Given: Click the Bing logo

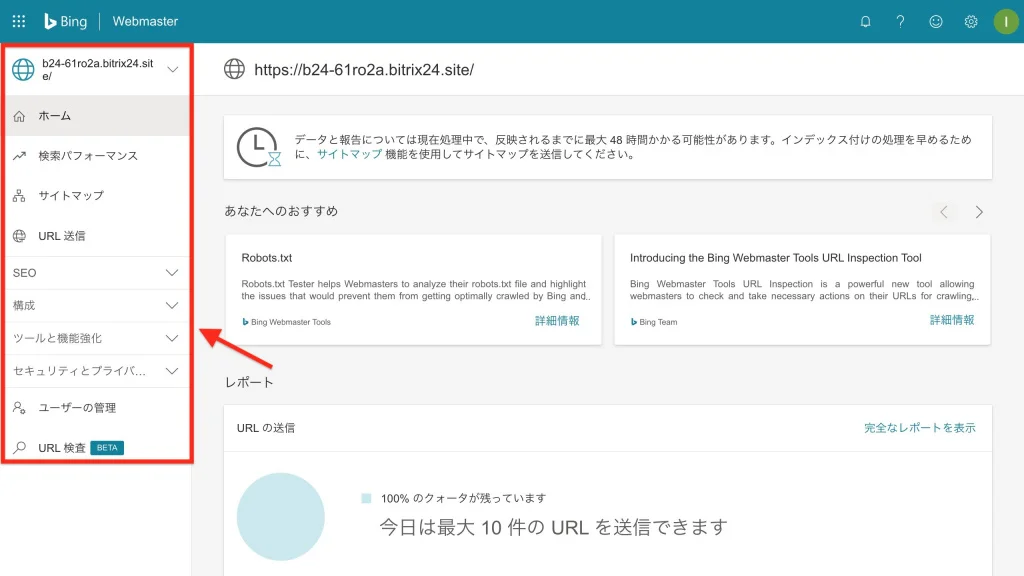Looking at the screenshot, I should [65, 22].
